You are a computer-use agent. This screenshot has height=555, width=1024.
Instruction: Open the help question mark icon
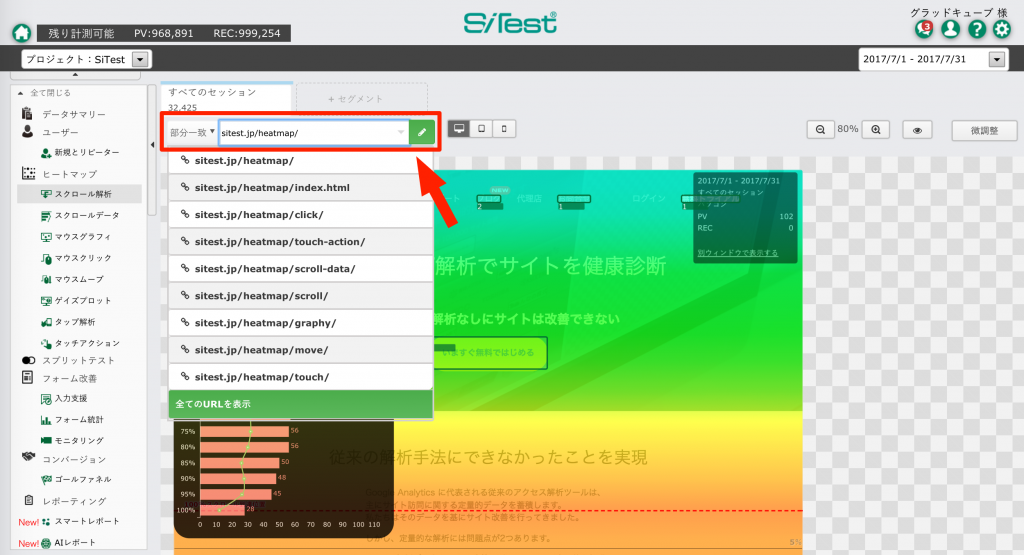(x=976, y=29)
